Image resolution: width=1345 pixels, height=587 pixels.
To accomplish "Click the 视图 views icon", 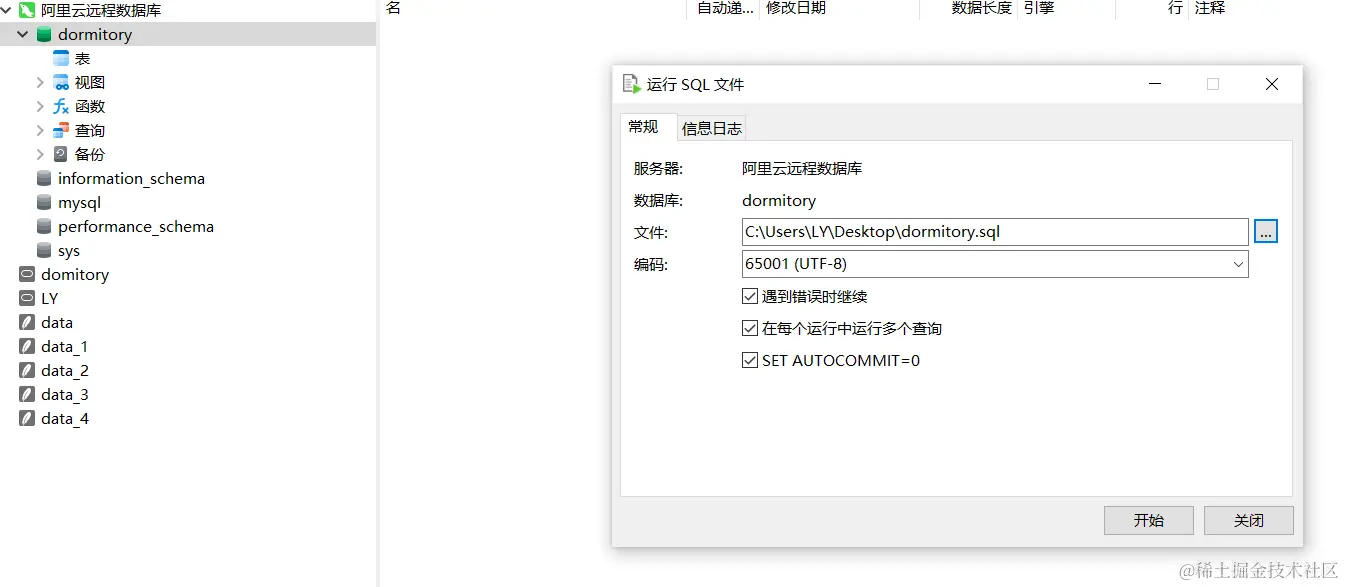I will [61, 82].
